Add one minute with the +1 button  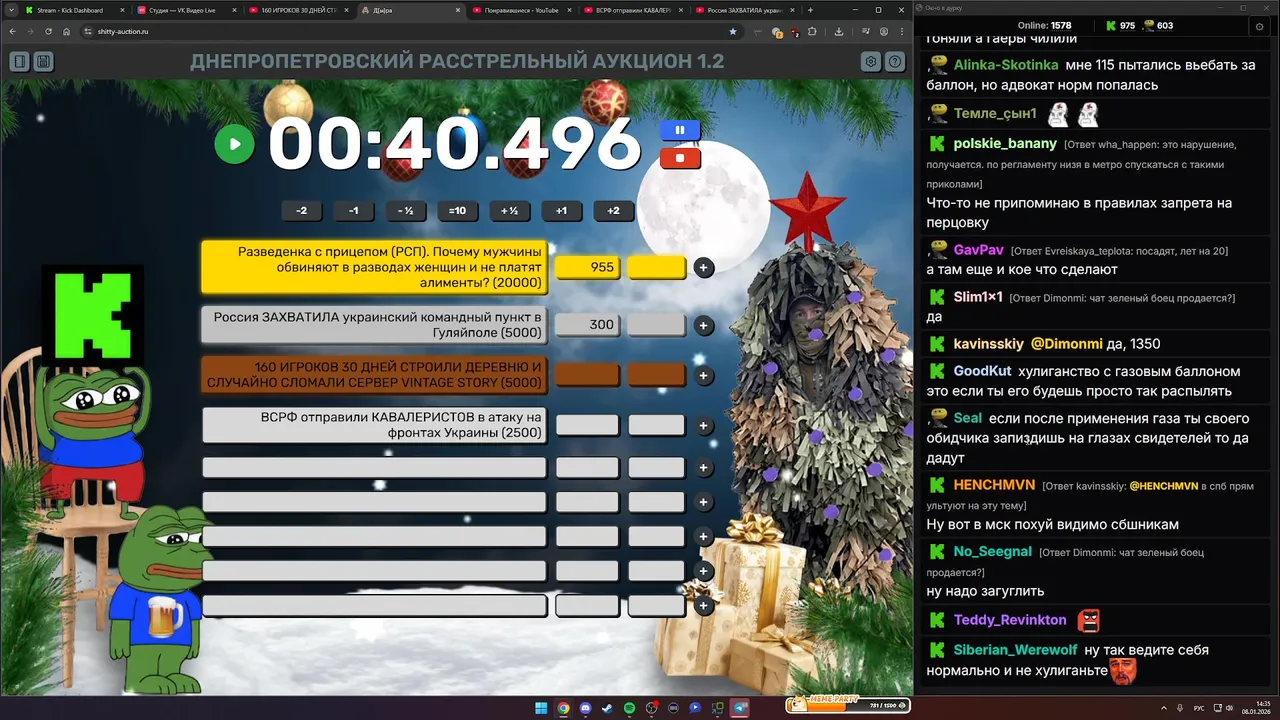[561, 211]
